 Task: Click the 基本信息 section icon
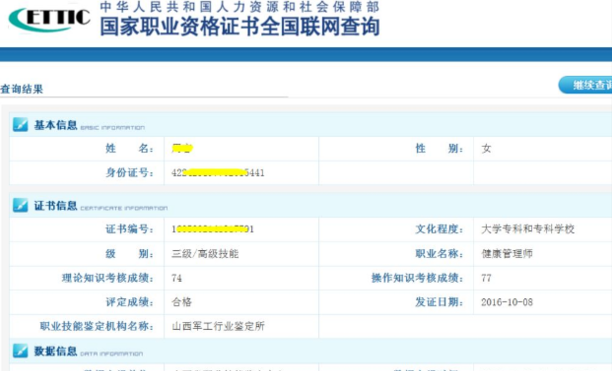point(20,125)
